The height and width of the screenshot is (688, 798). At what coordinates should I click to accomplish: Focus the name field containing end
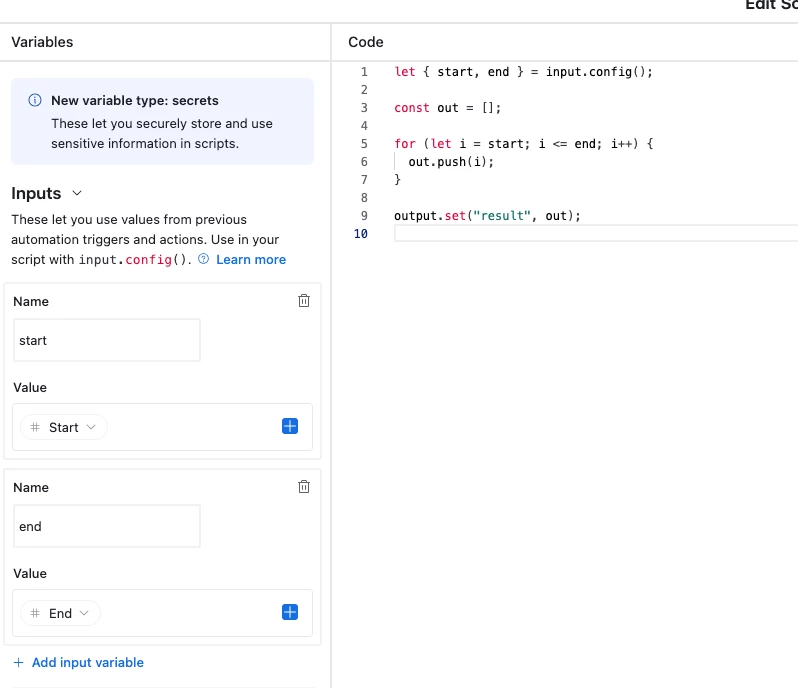(107, 526)
